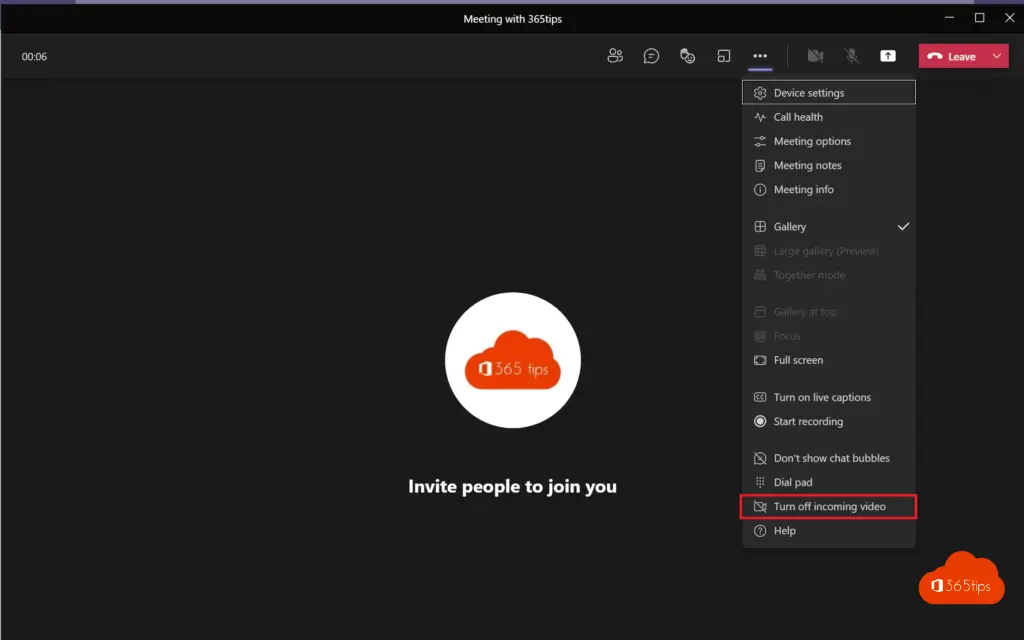This screenshot has height=640, width=1024.
Task: Click the Meeting info circle icon
Action: coord(760,189)
